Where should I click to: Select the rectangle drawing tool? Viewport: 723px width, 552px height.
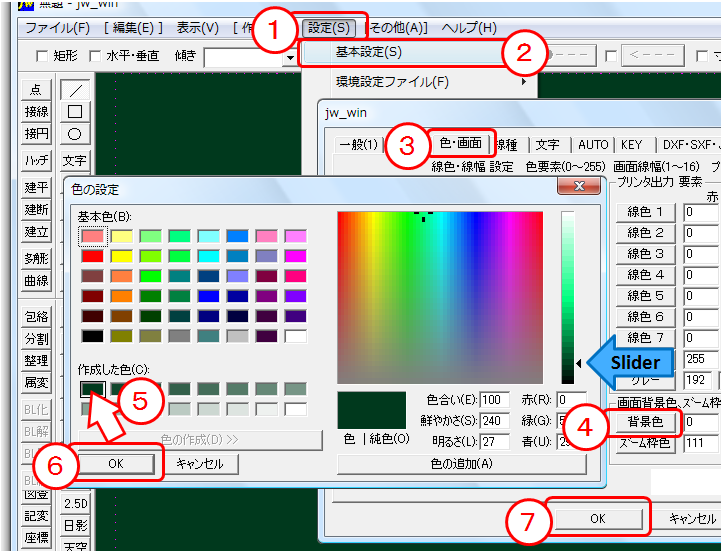tap(74, 112)
